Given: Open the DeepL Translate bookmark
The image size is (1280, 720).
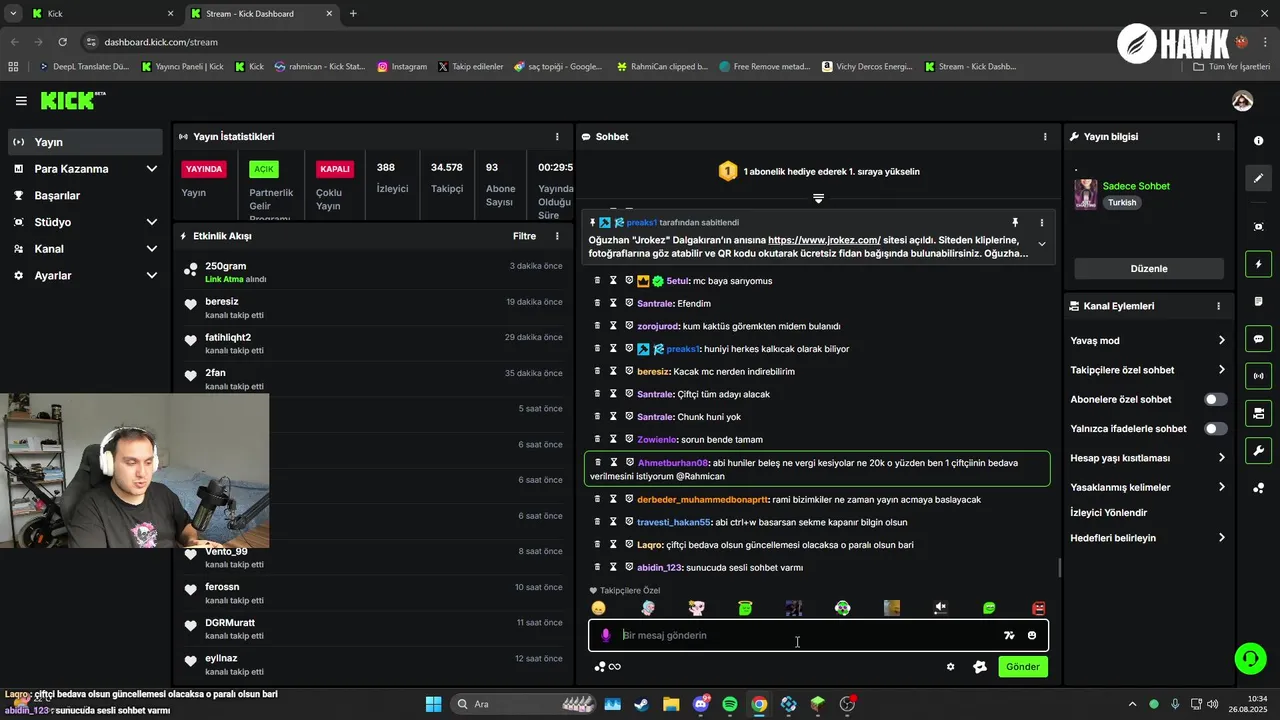Looking at the screenshot, I should coord(84,67).
